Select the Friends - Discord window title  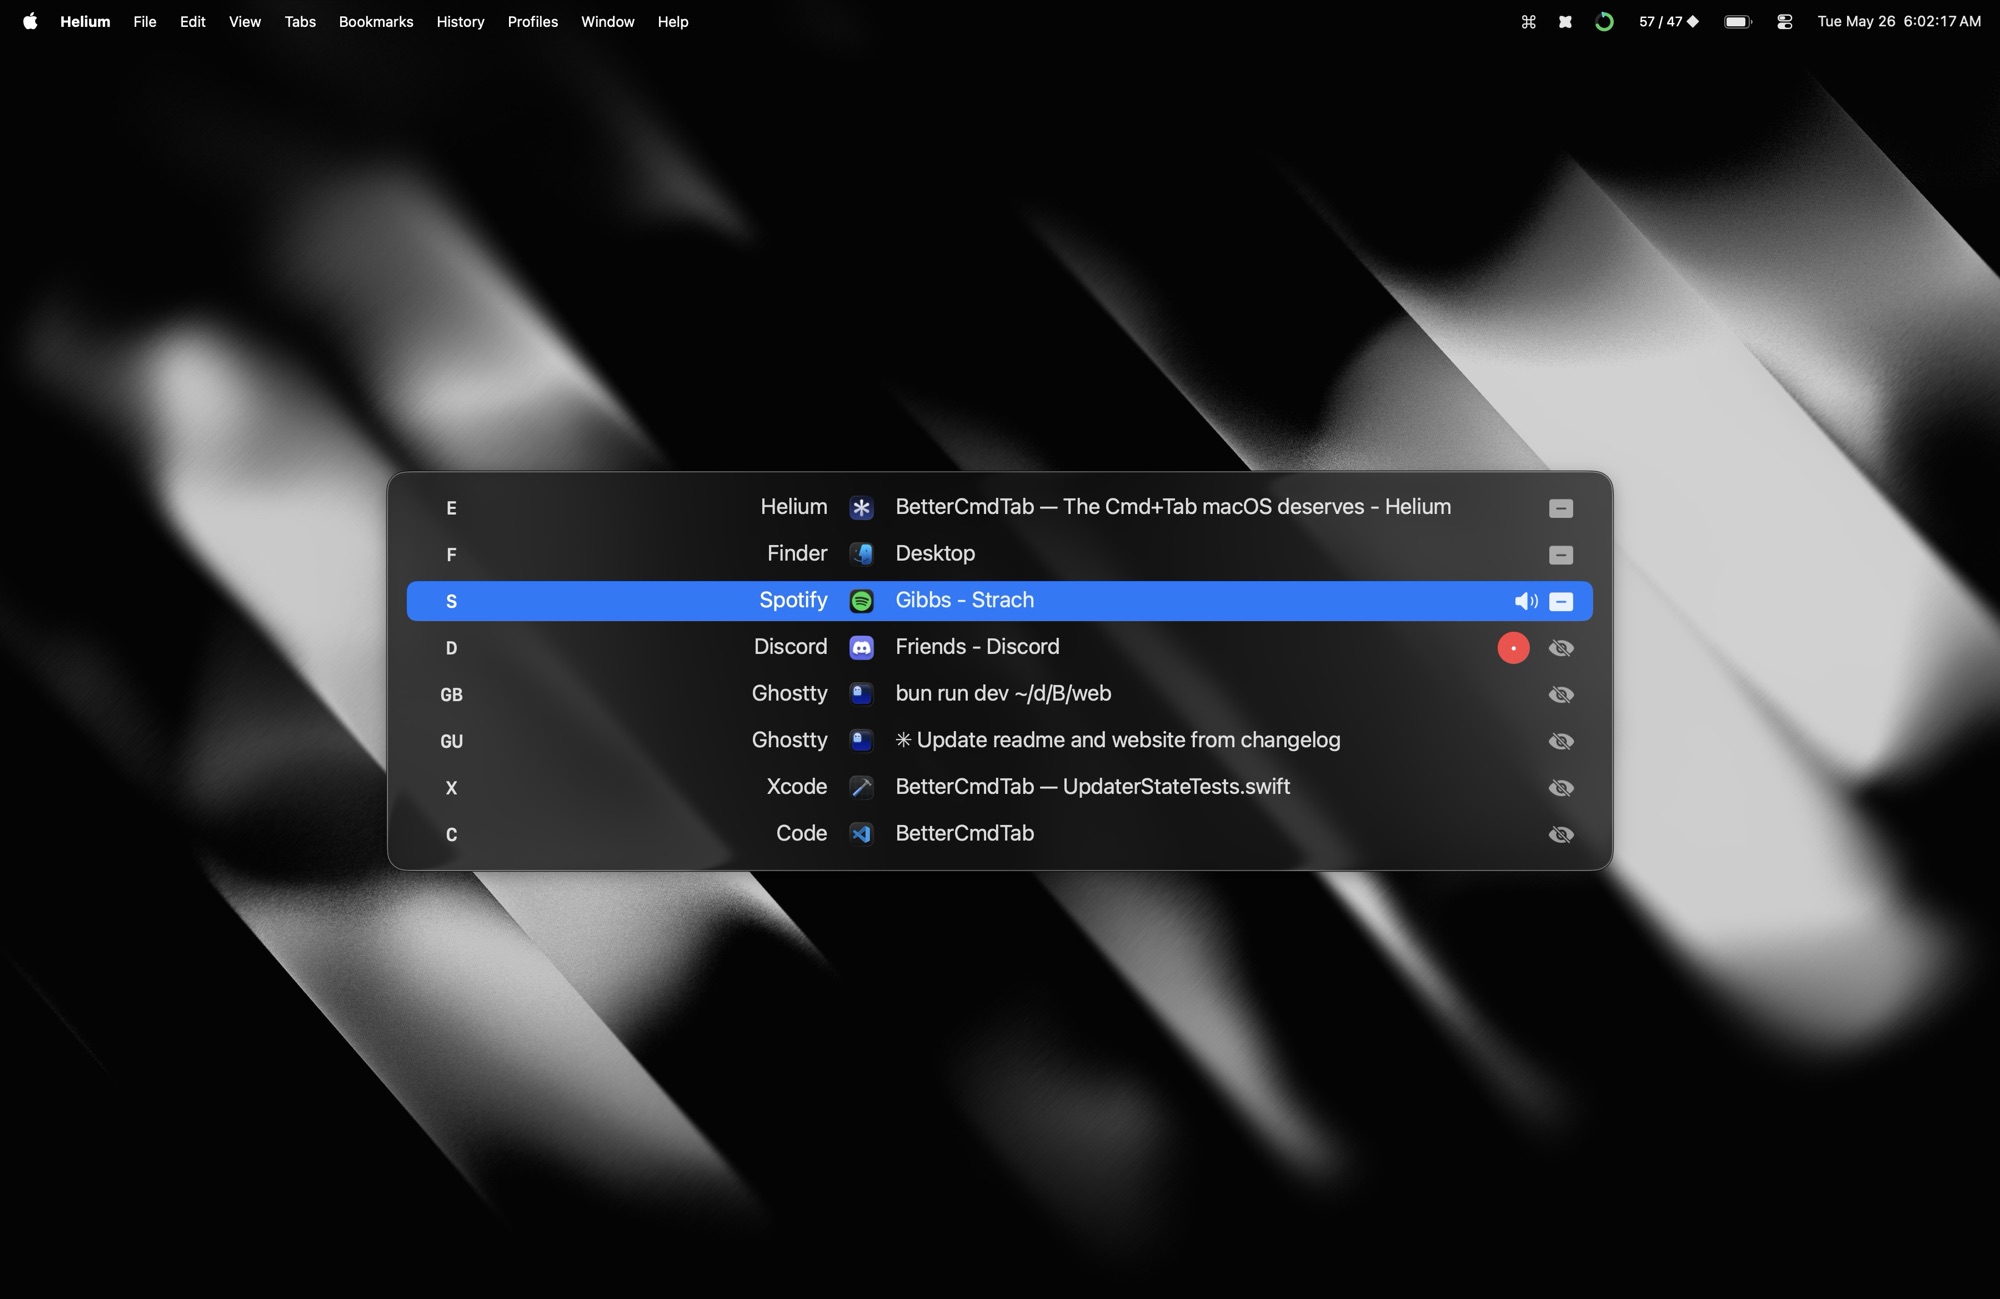point(977,647)
